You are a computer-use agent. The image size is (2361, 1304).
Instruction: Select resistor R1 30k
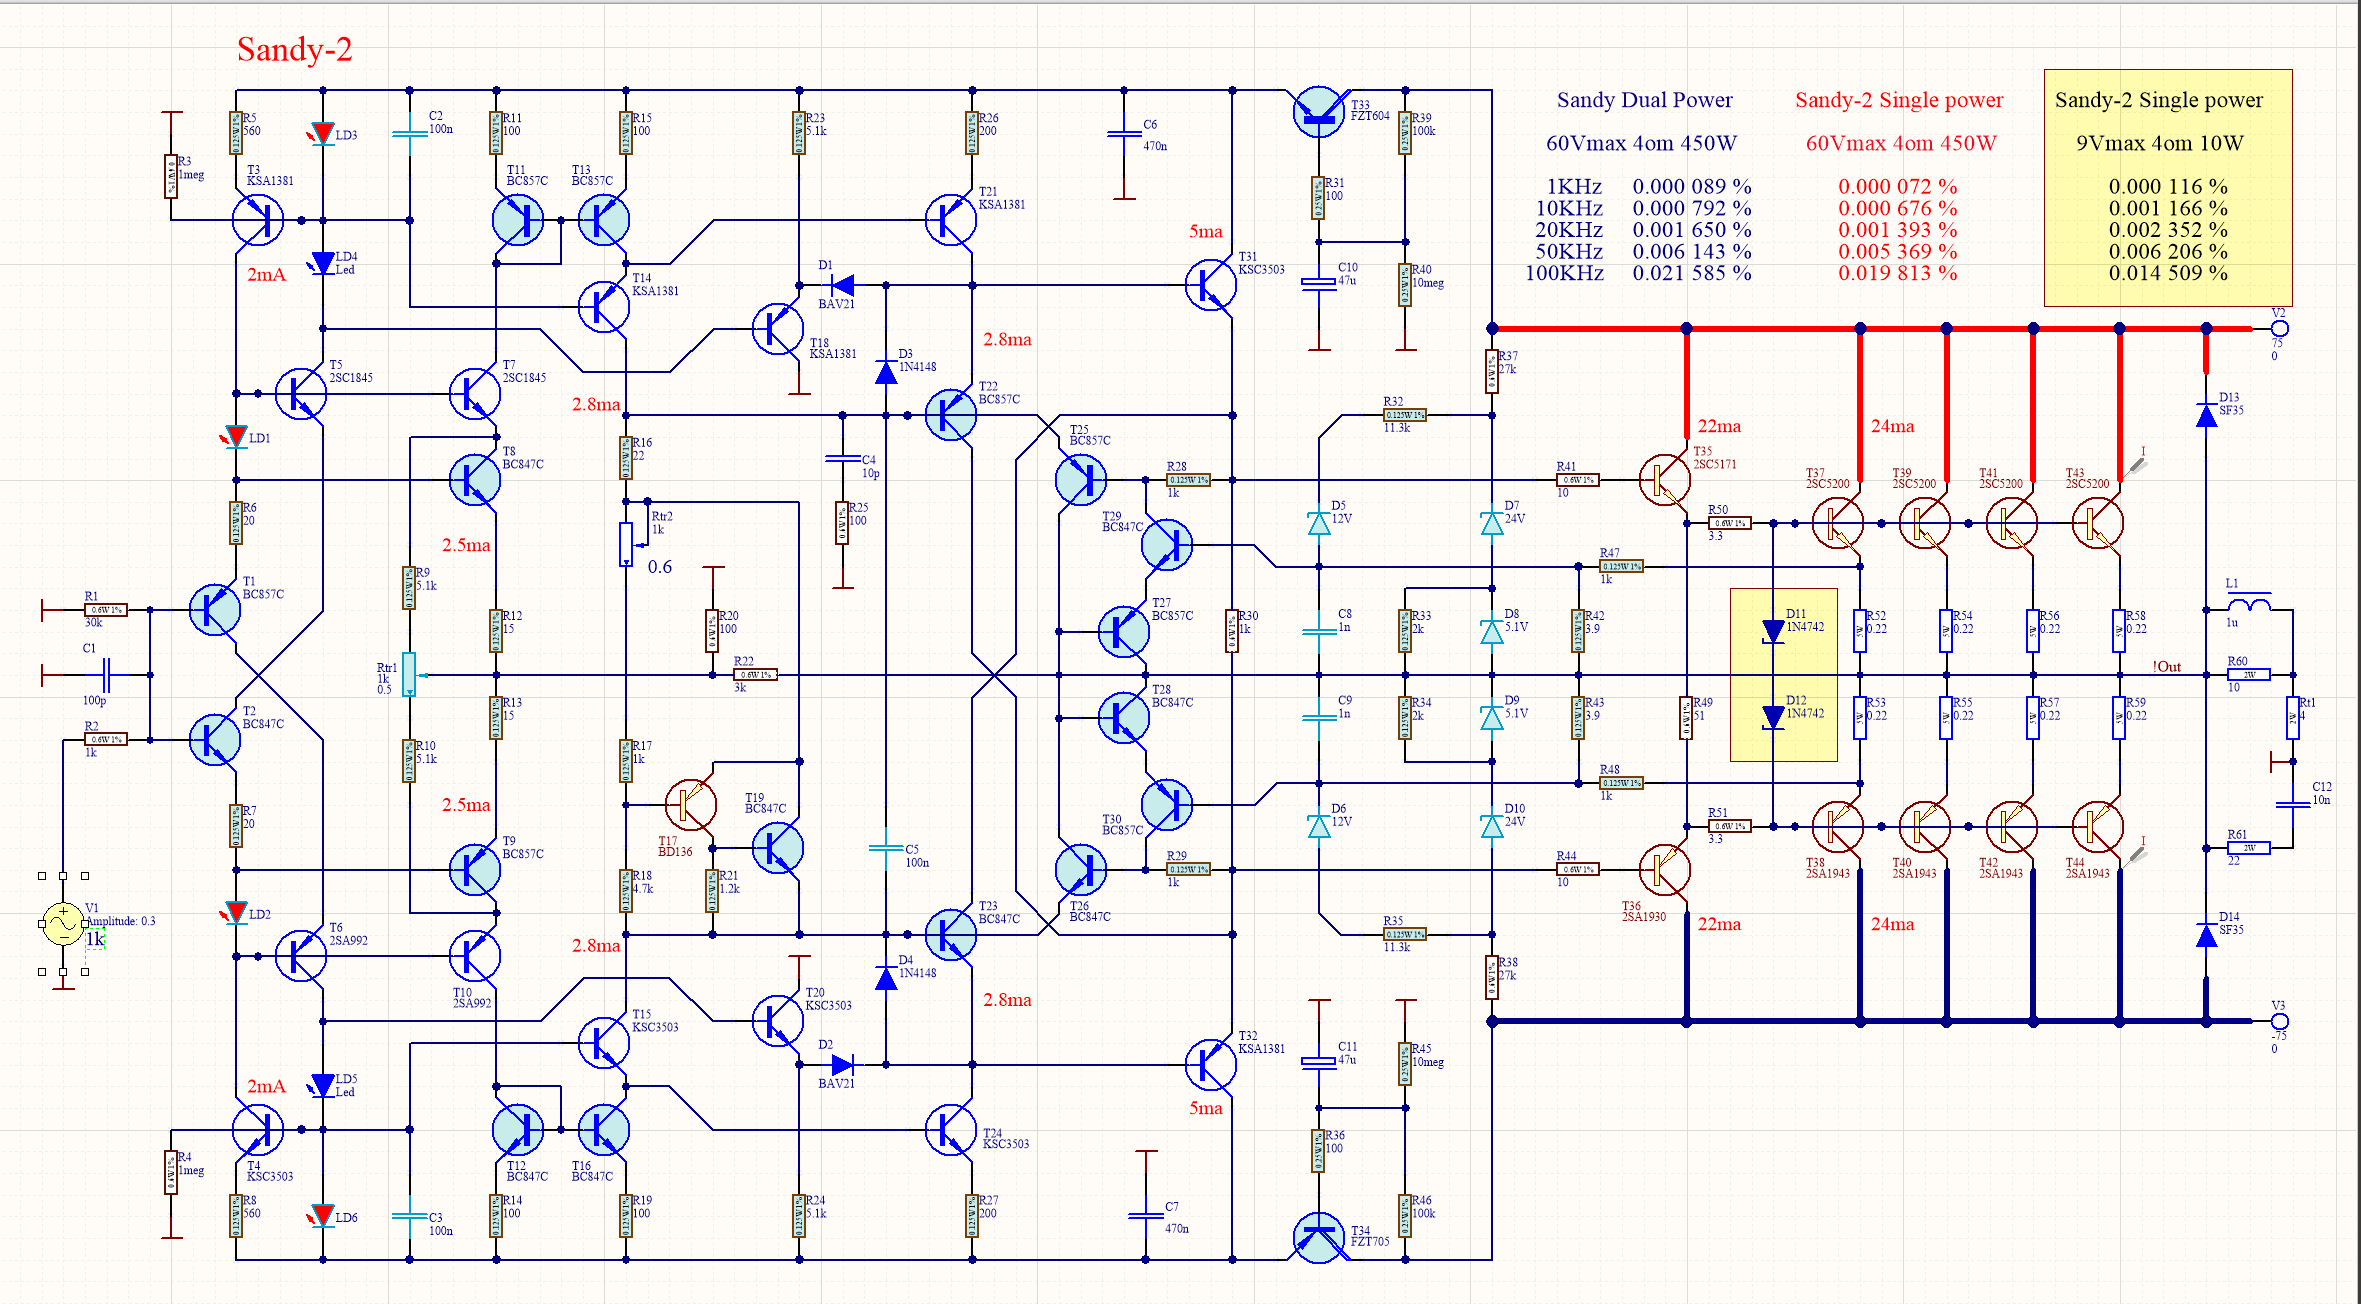pyautogui.click(x=106, y=609)
